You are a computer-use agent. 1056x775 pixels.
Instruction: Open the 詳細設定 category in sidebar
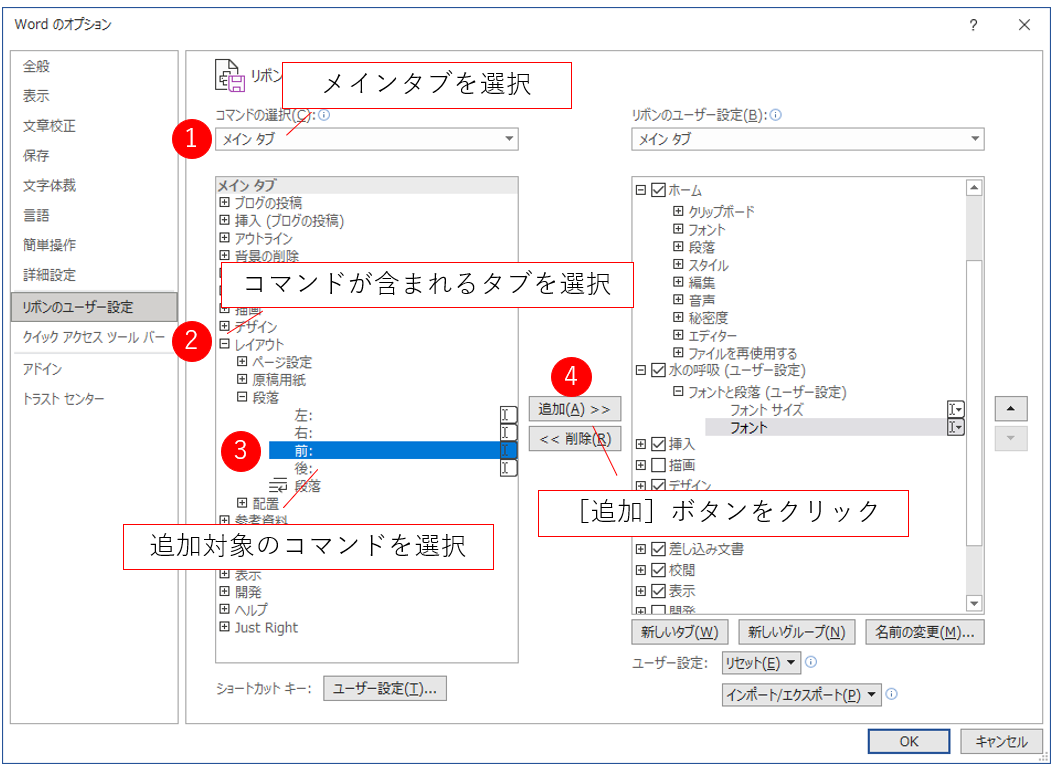50,275
